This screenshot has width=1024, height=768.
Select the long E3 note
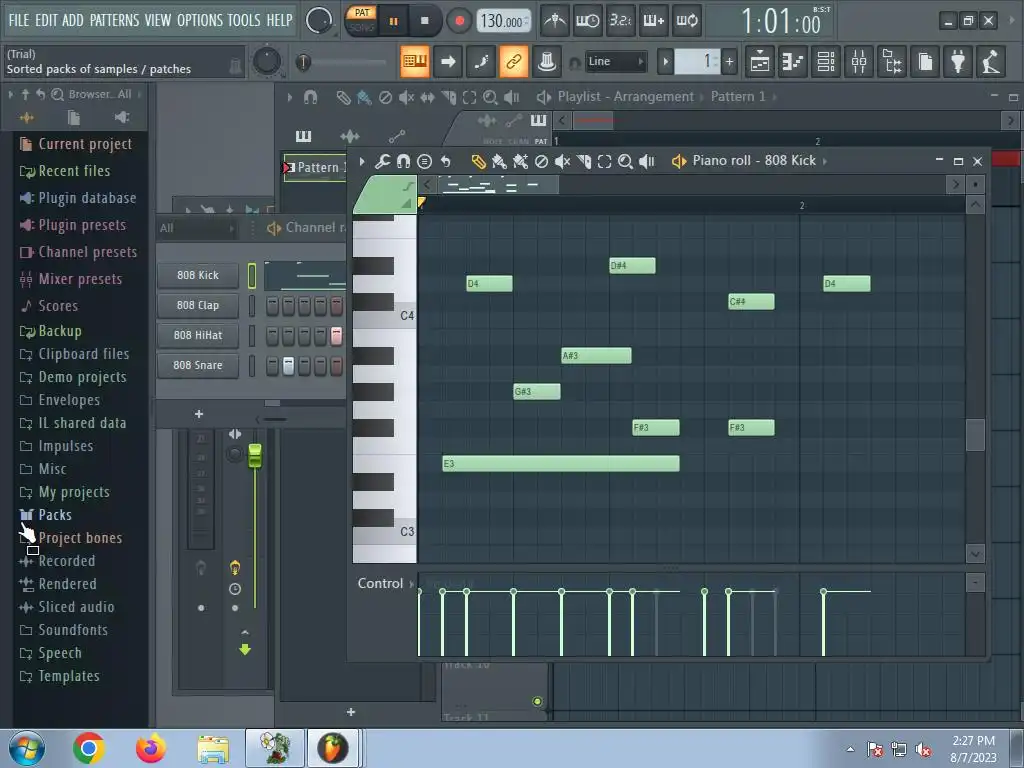pos(561,464)
